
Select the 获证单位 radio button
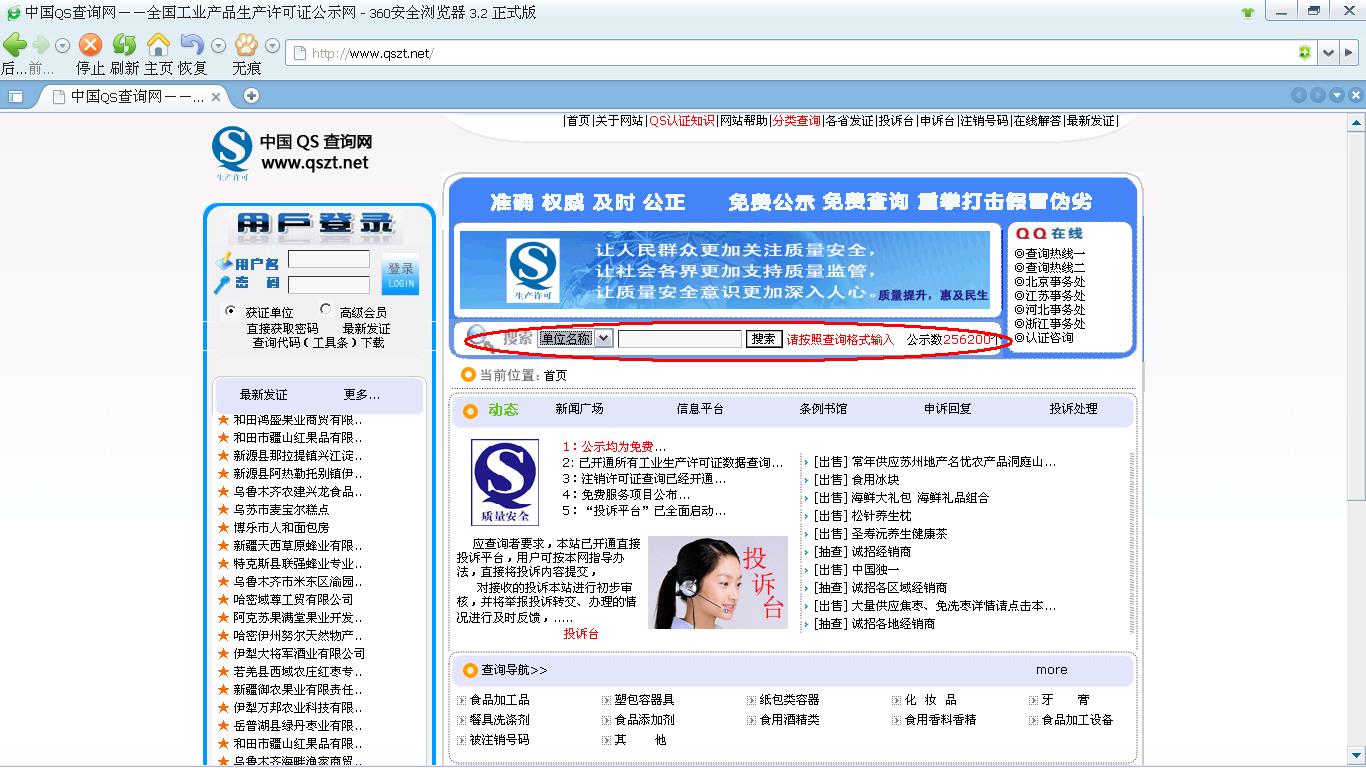click(231, 311)
